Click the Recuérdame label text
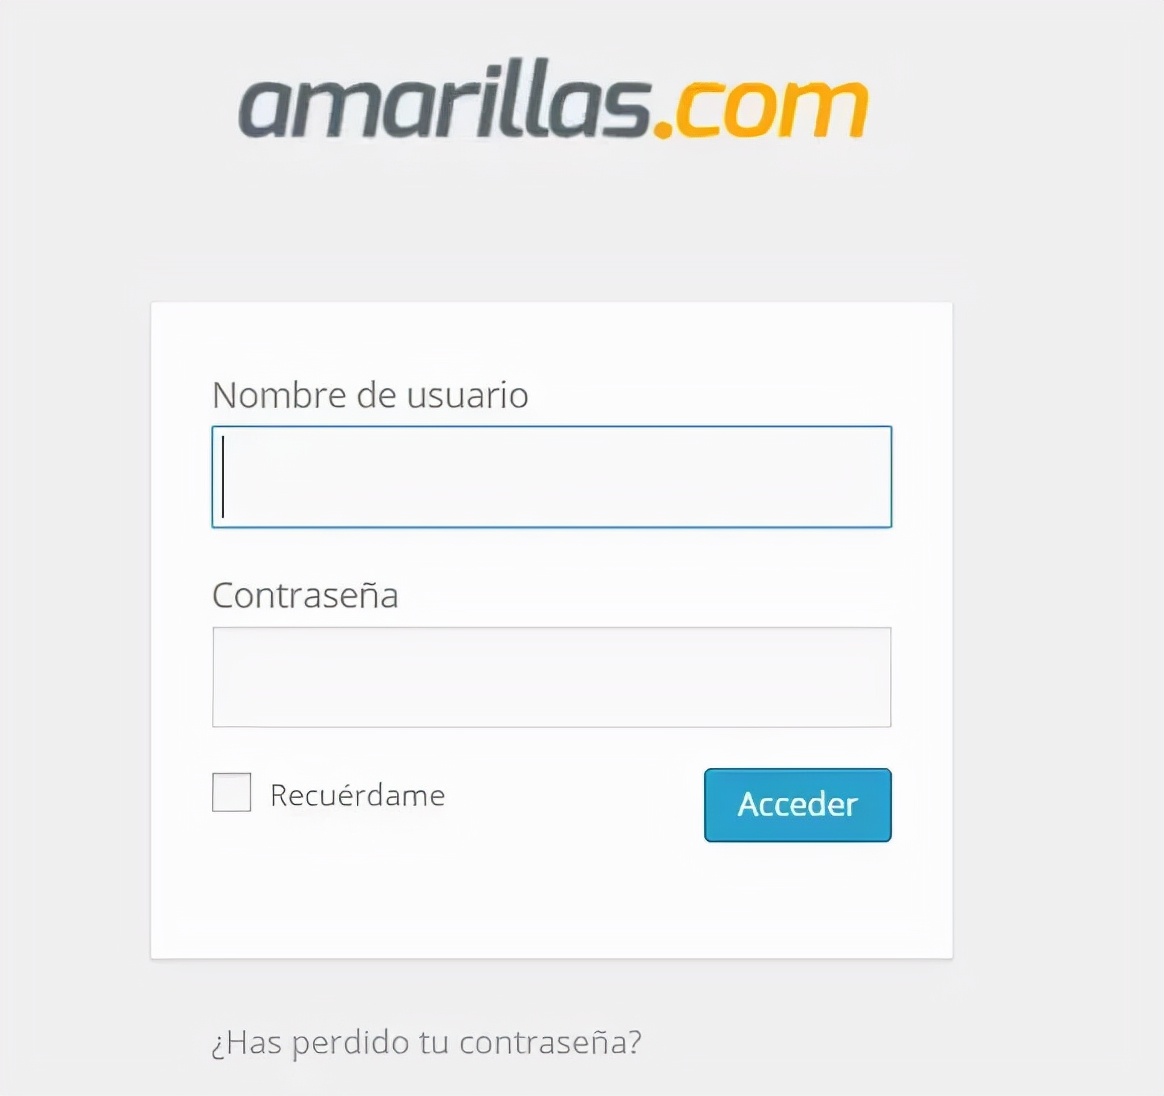Viewport: 1164px width, 1096px height. (x=358, y=795)
